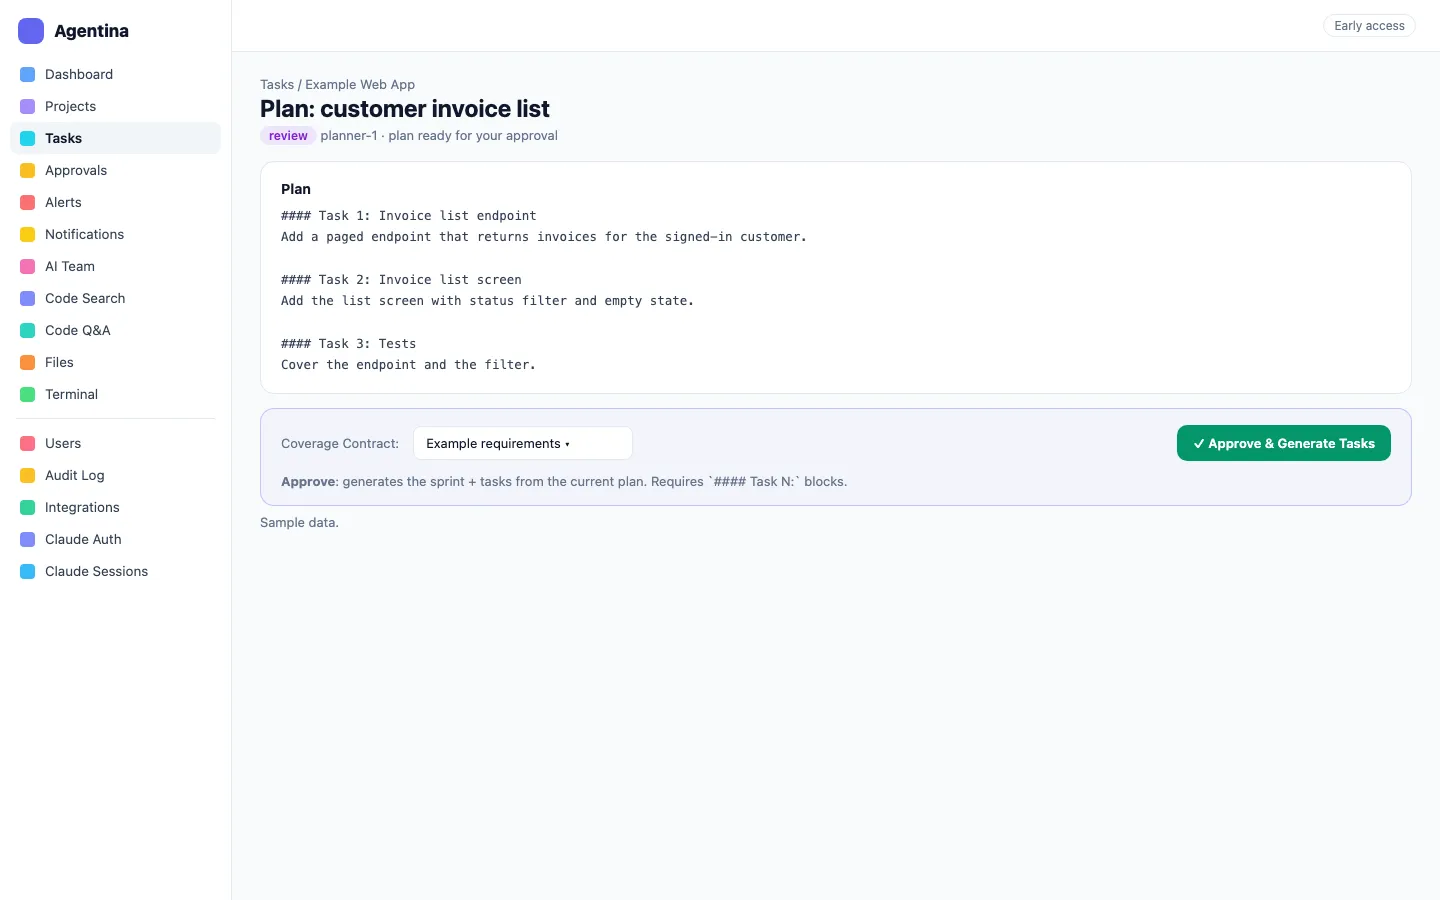Click the 'Plan: customer invoice list' heading

pyautogui.click(x=405, y=109)
